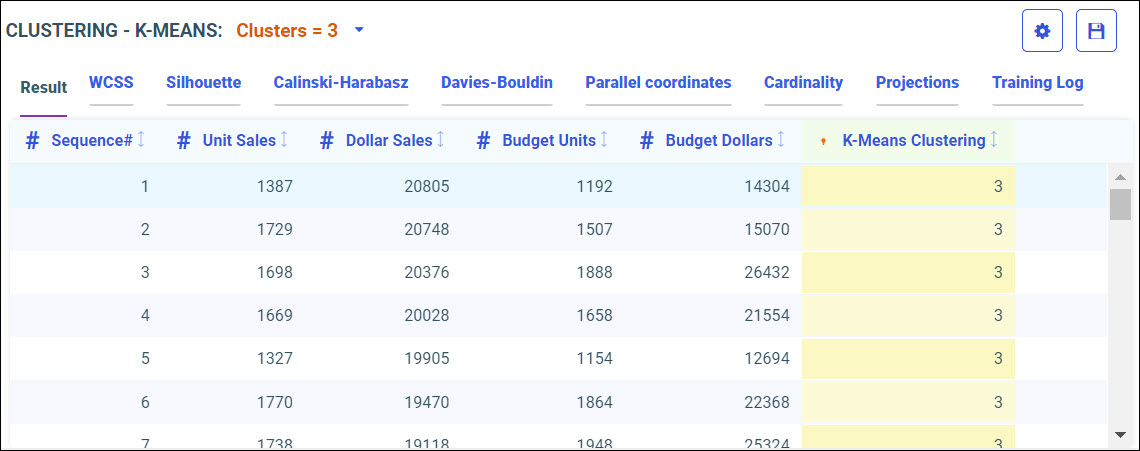Expand the Clusters = 3 dropdown arrow

[359, 30]
